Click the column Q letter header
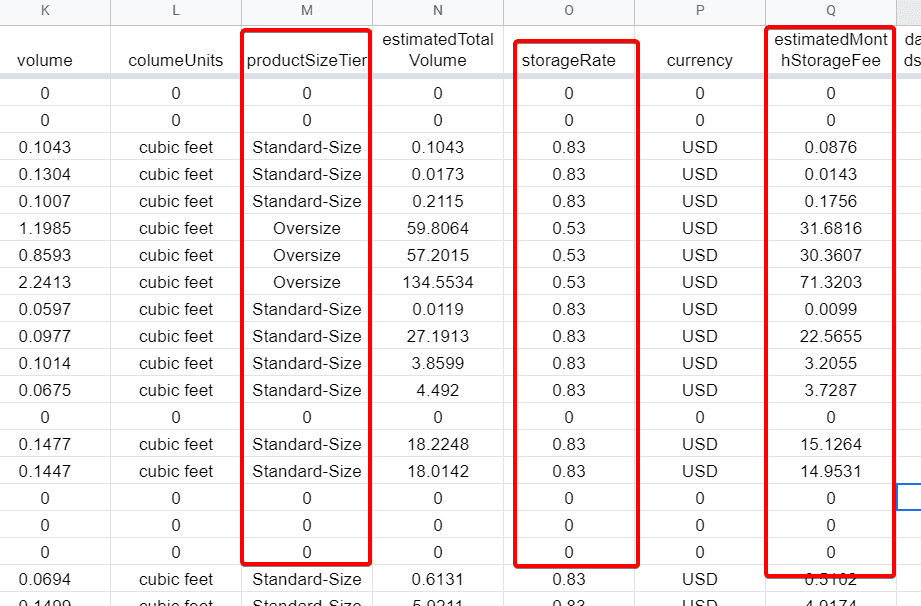 tap(830, 11)
